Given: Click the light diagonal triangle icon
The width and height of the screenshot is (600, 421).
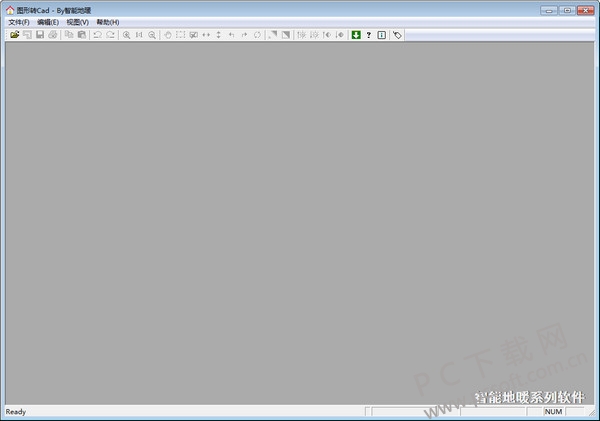Looking at the screenshot, I should pyautogui.click(x=273, y=35).
